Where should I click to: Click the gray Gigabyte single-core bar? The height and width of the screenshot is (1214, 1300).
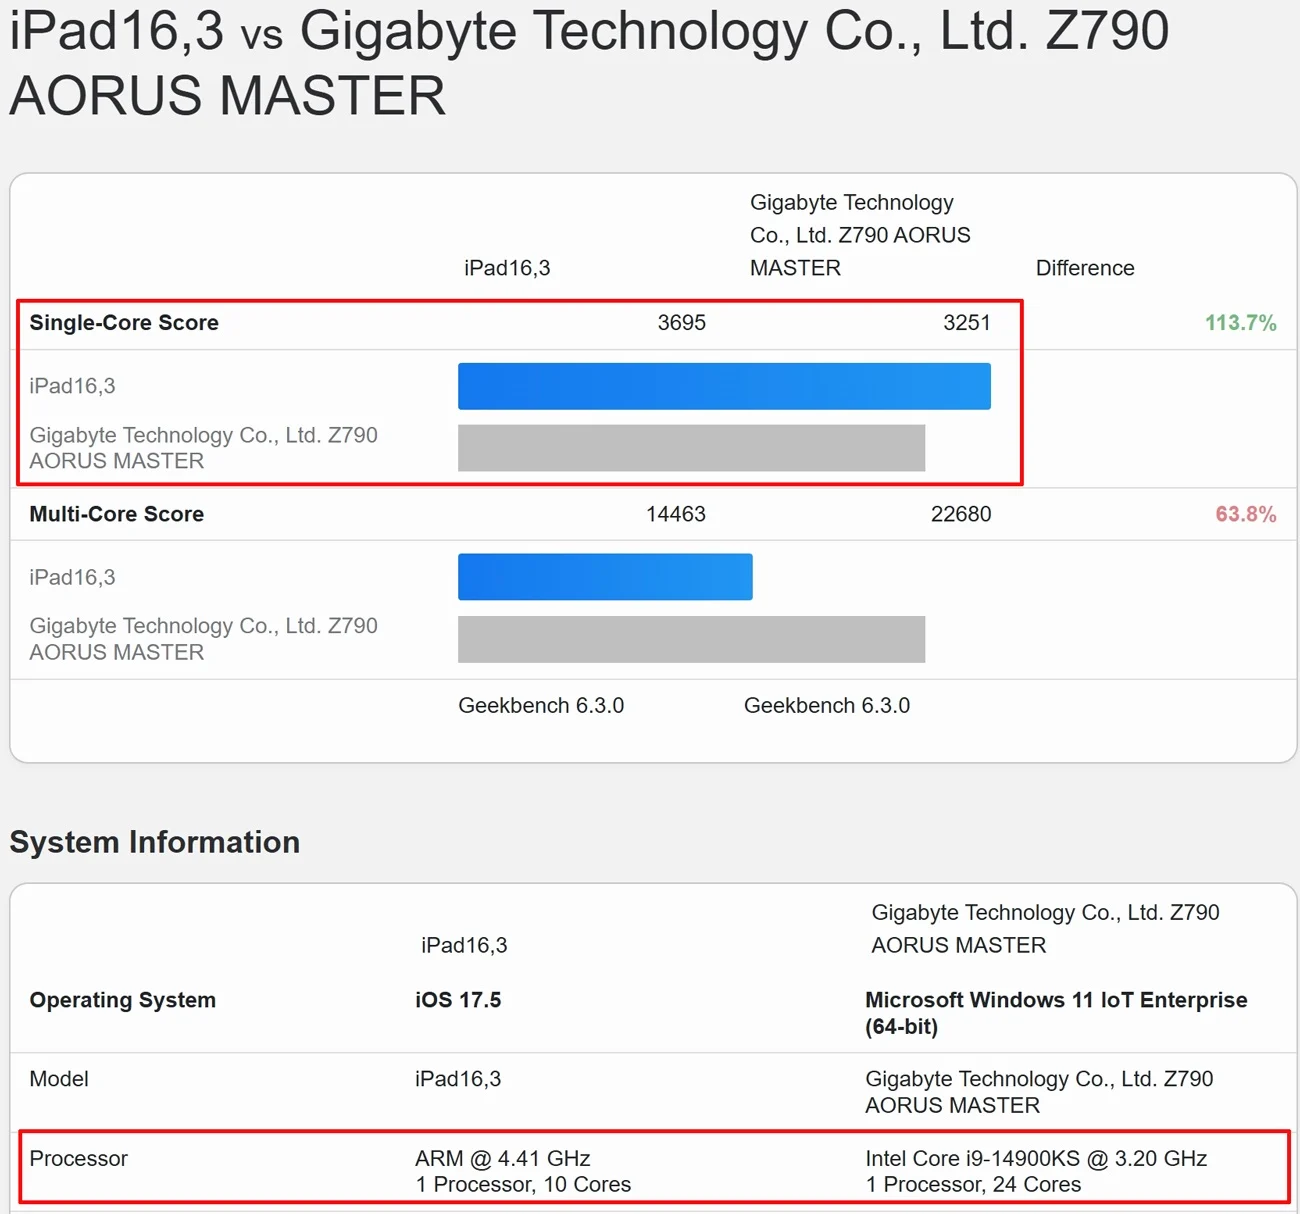(x=691, y=448)
